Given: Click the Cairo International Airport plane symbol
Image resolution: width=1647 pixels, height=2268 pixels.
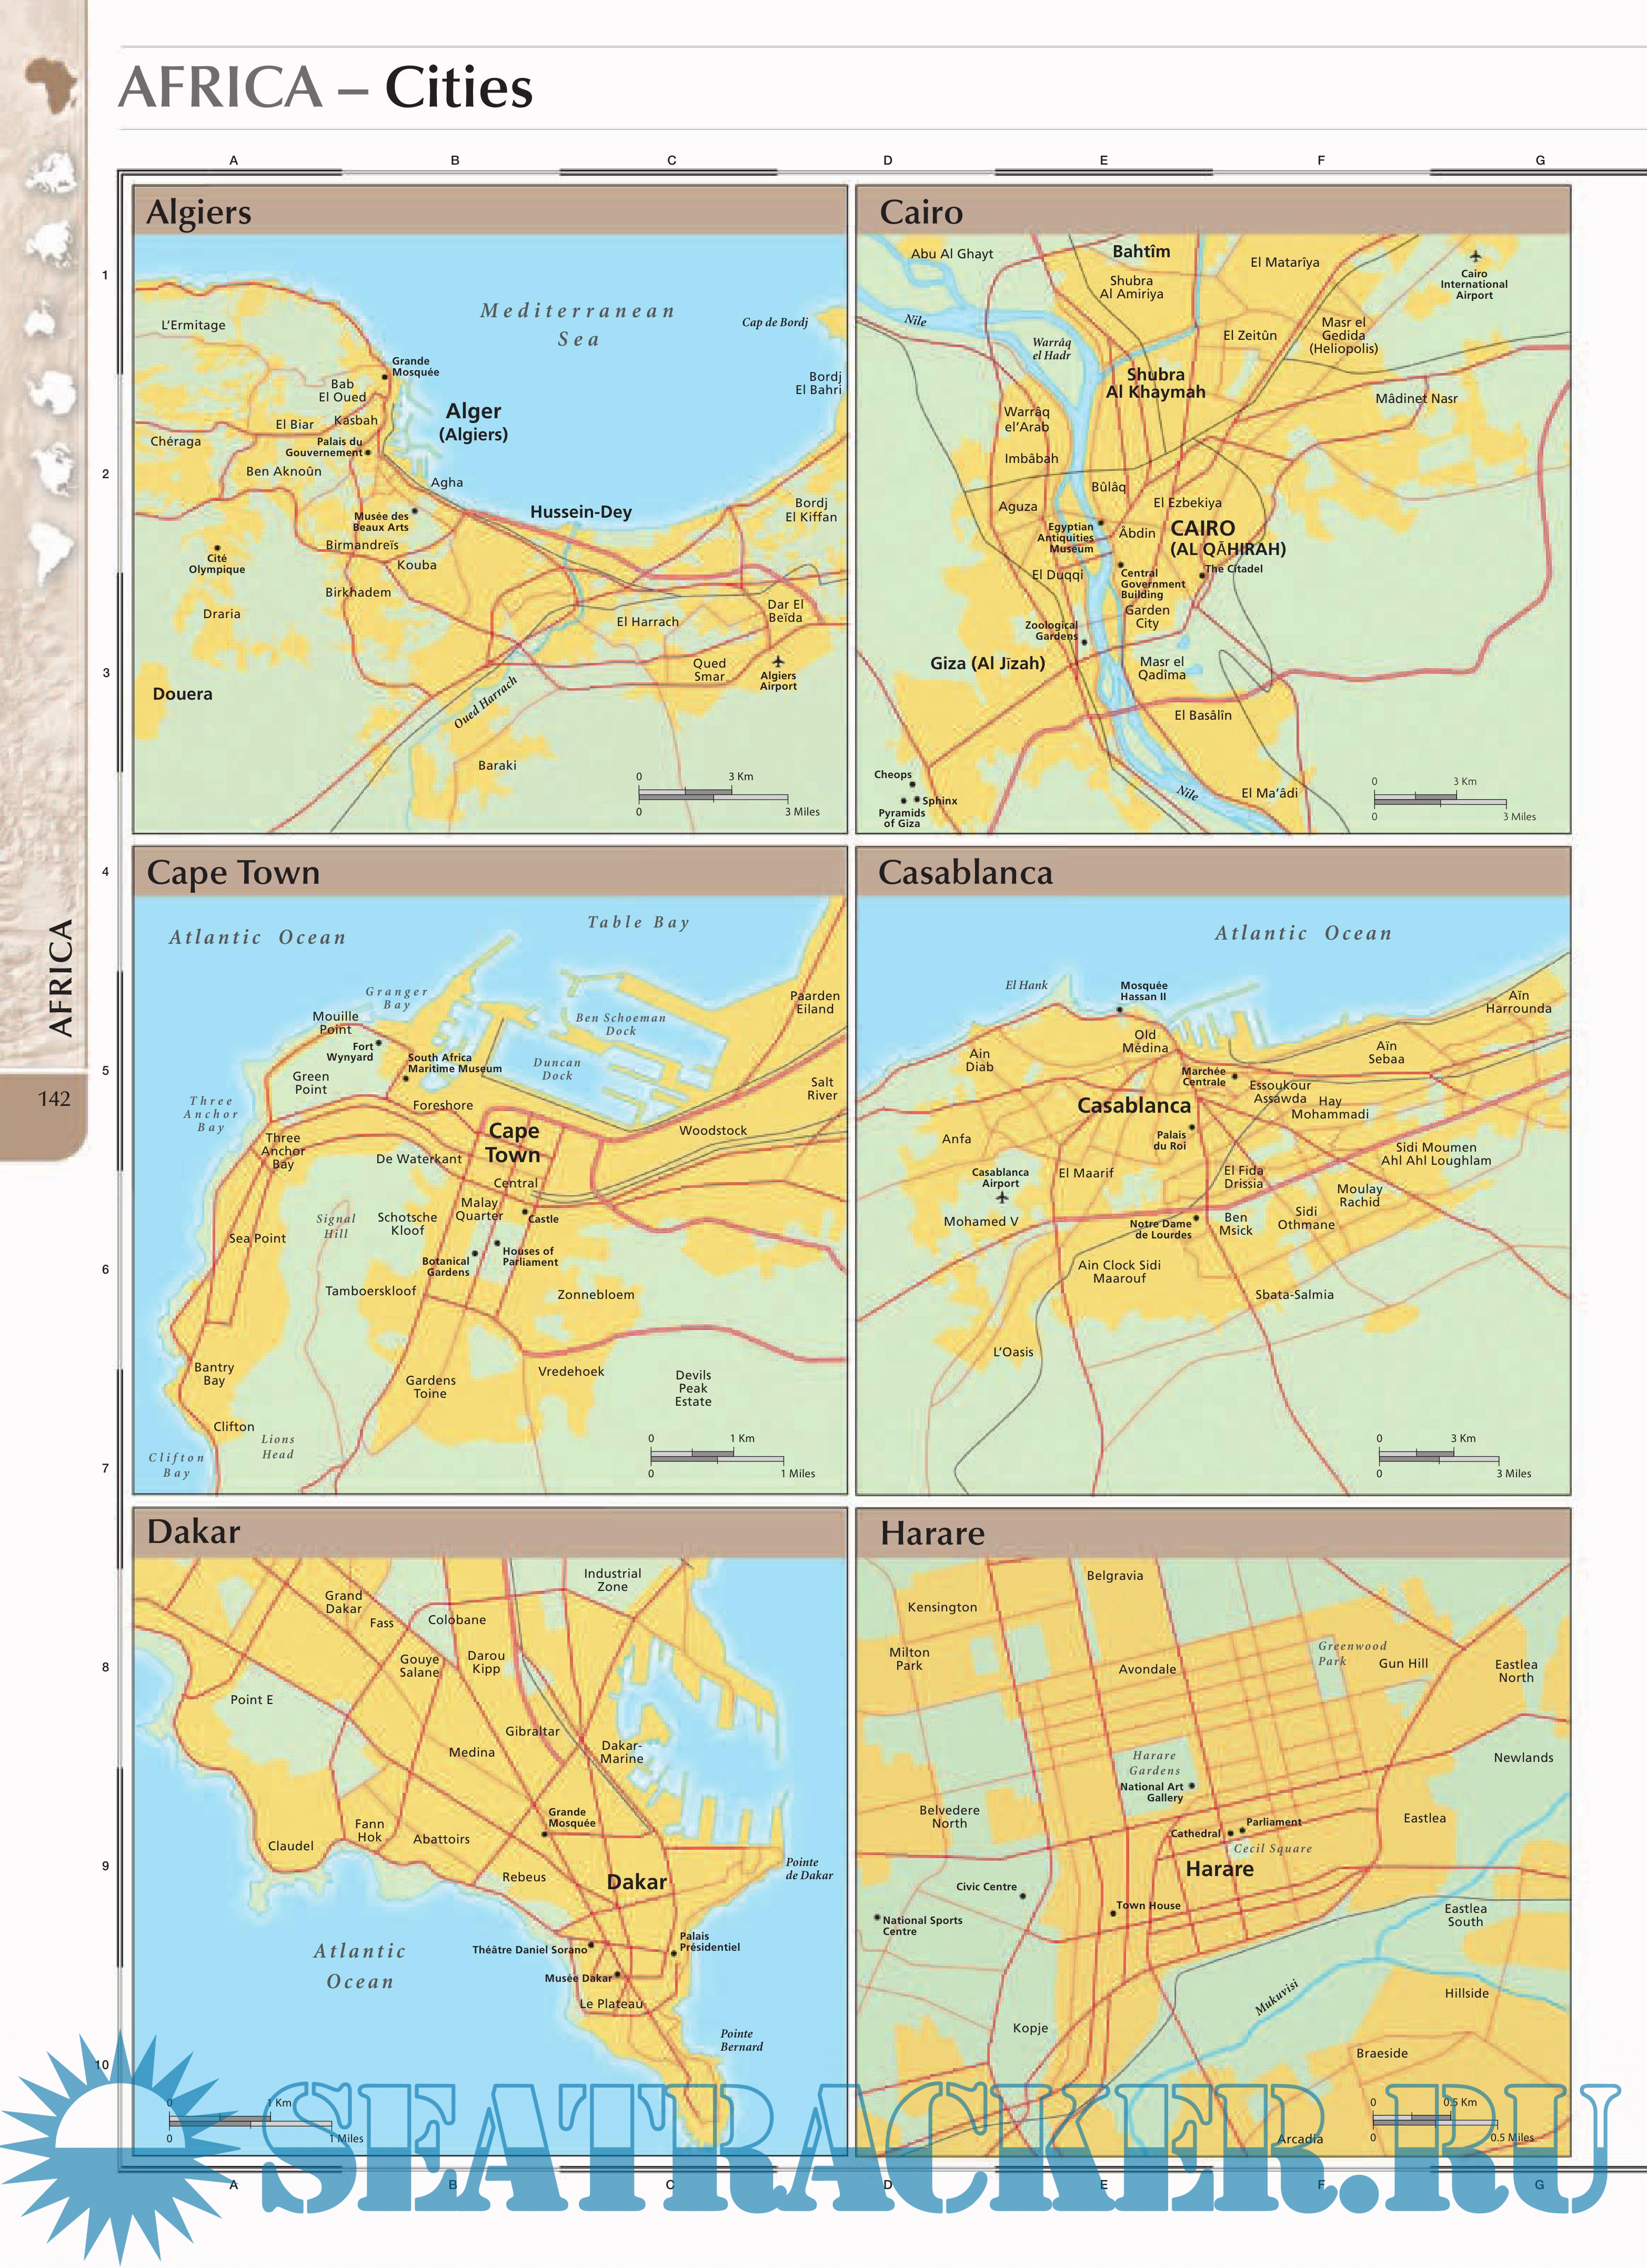Looking at the screenshot, I should (x=1475, y=256).
